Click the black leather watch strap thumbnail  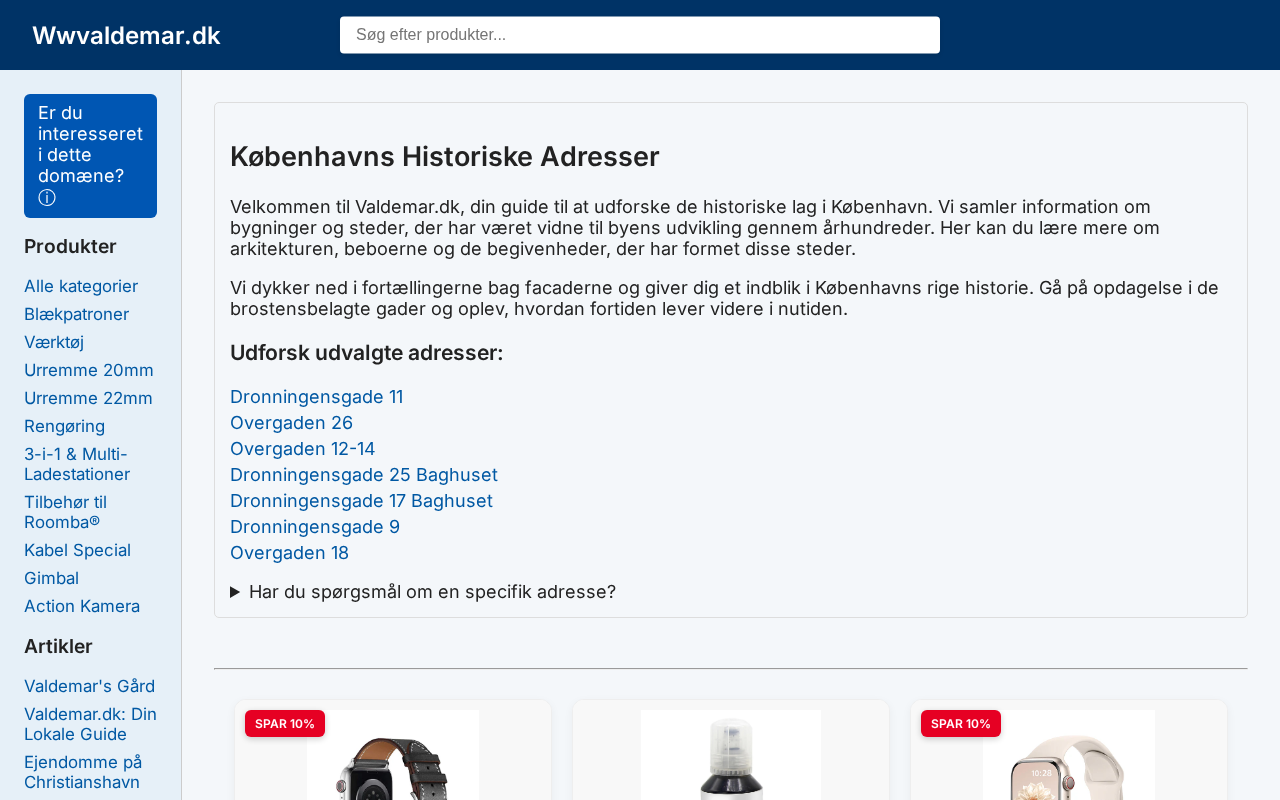coord(393,755)
